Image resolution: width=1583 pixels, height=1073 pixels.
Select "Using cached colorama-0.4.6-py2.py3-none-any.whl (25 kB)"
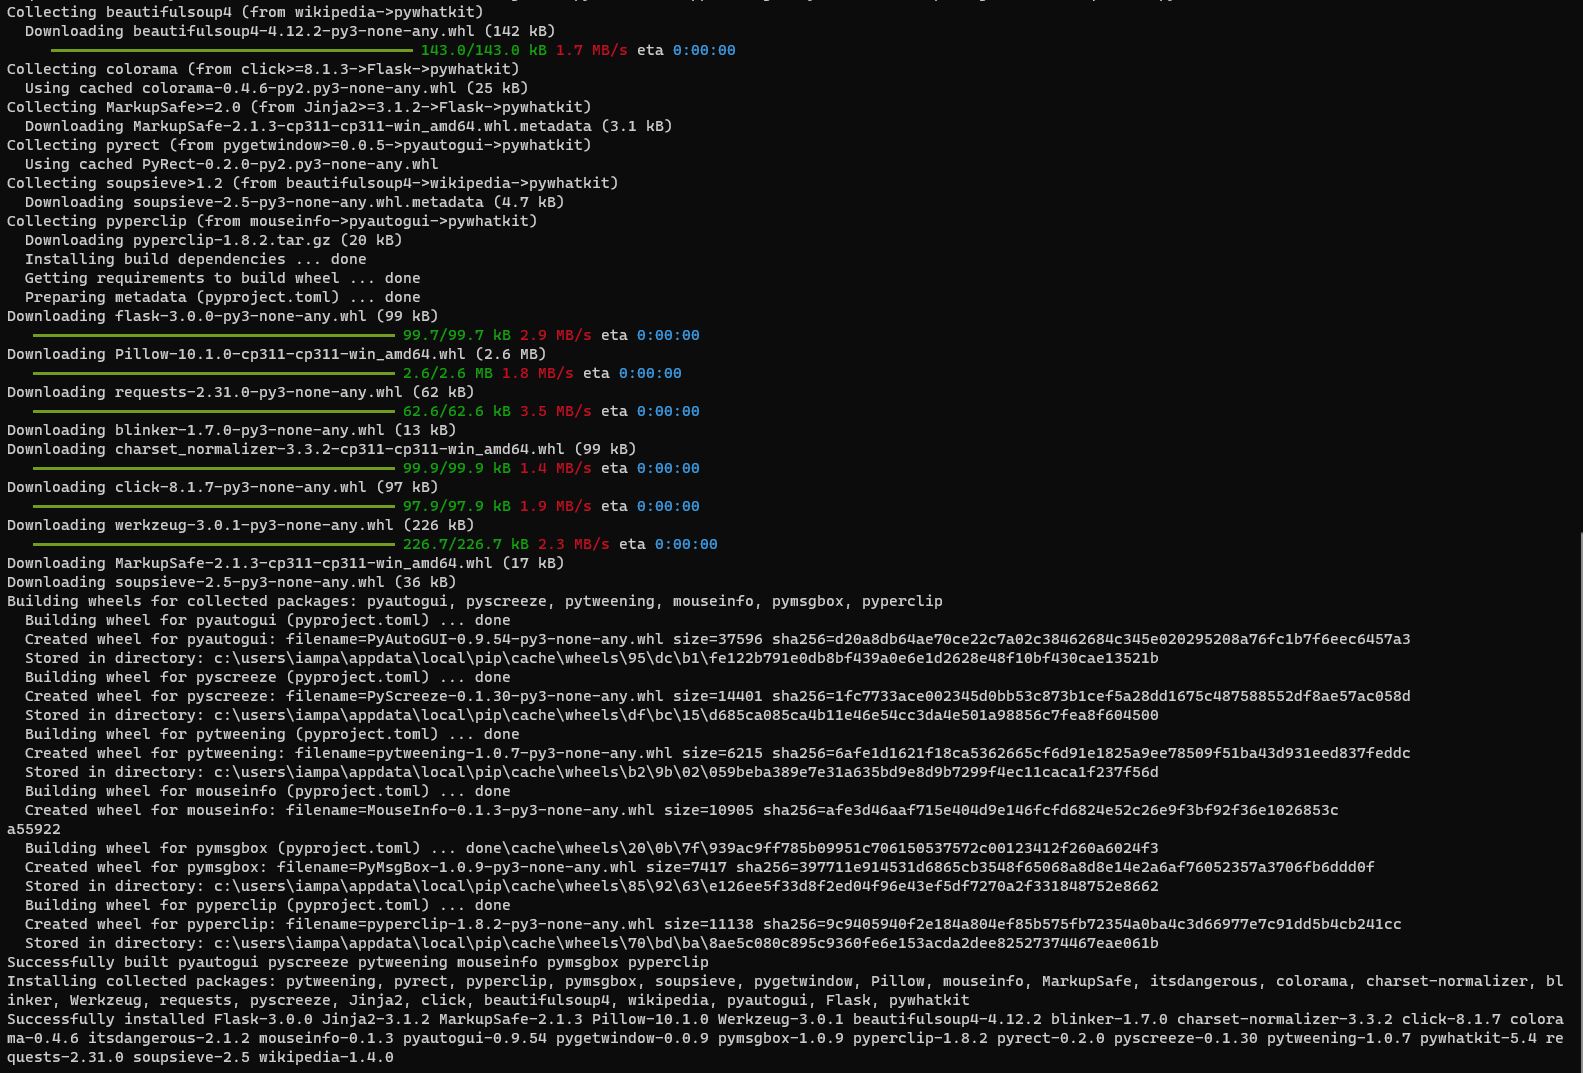tap(277, 88)
